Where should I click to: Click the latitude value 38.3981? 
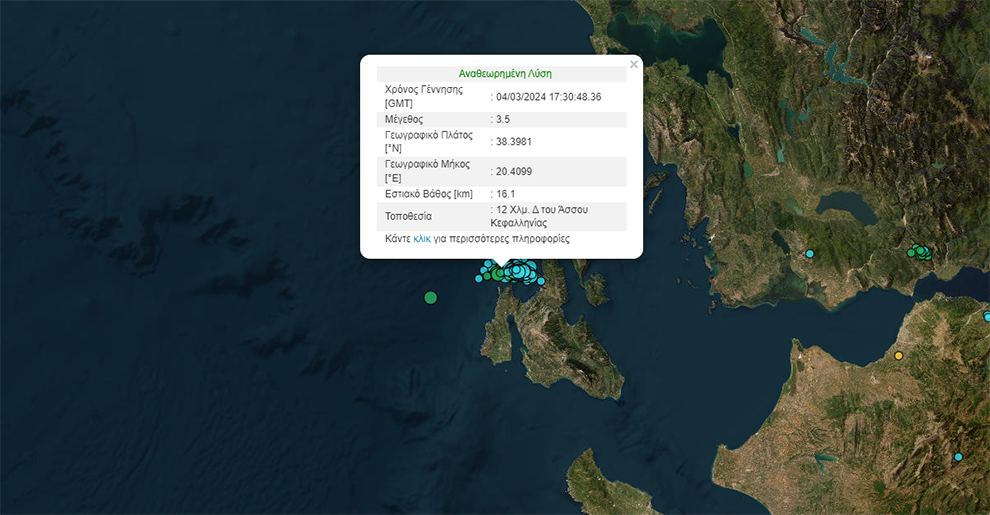click(513, 142)
